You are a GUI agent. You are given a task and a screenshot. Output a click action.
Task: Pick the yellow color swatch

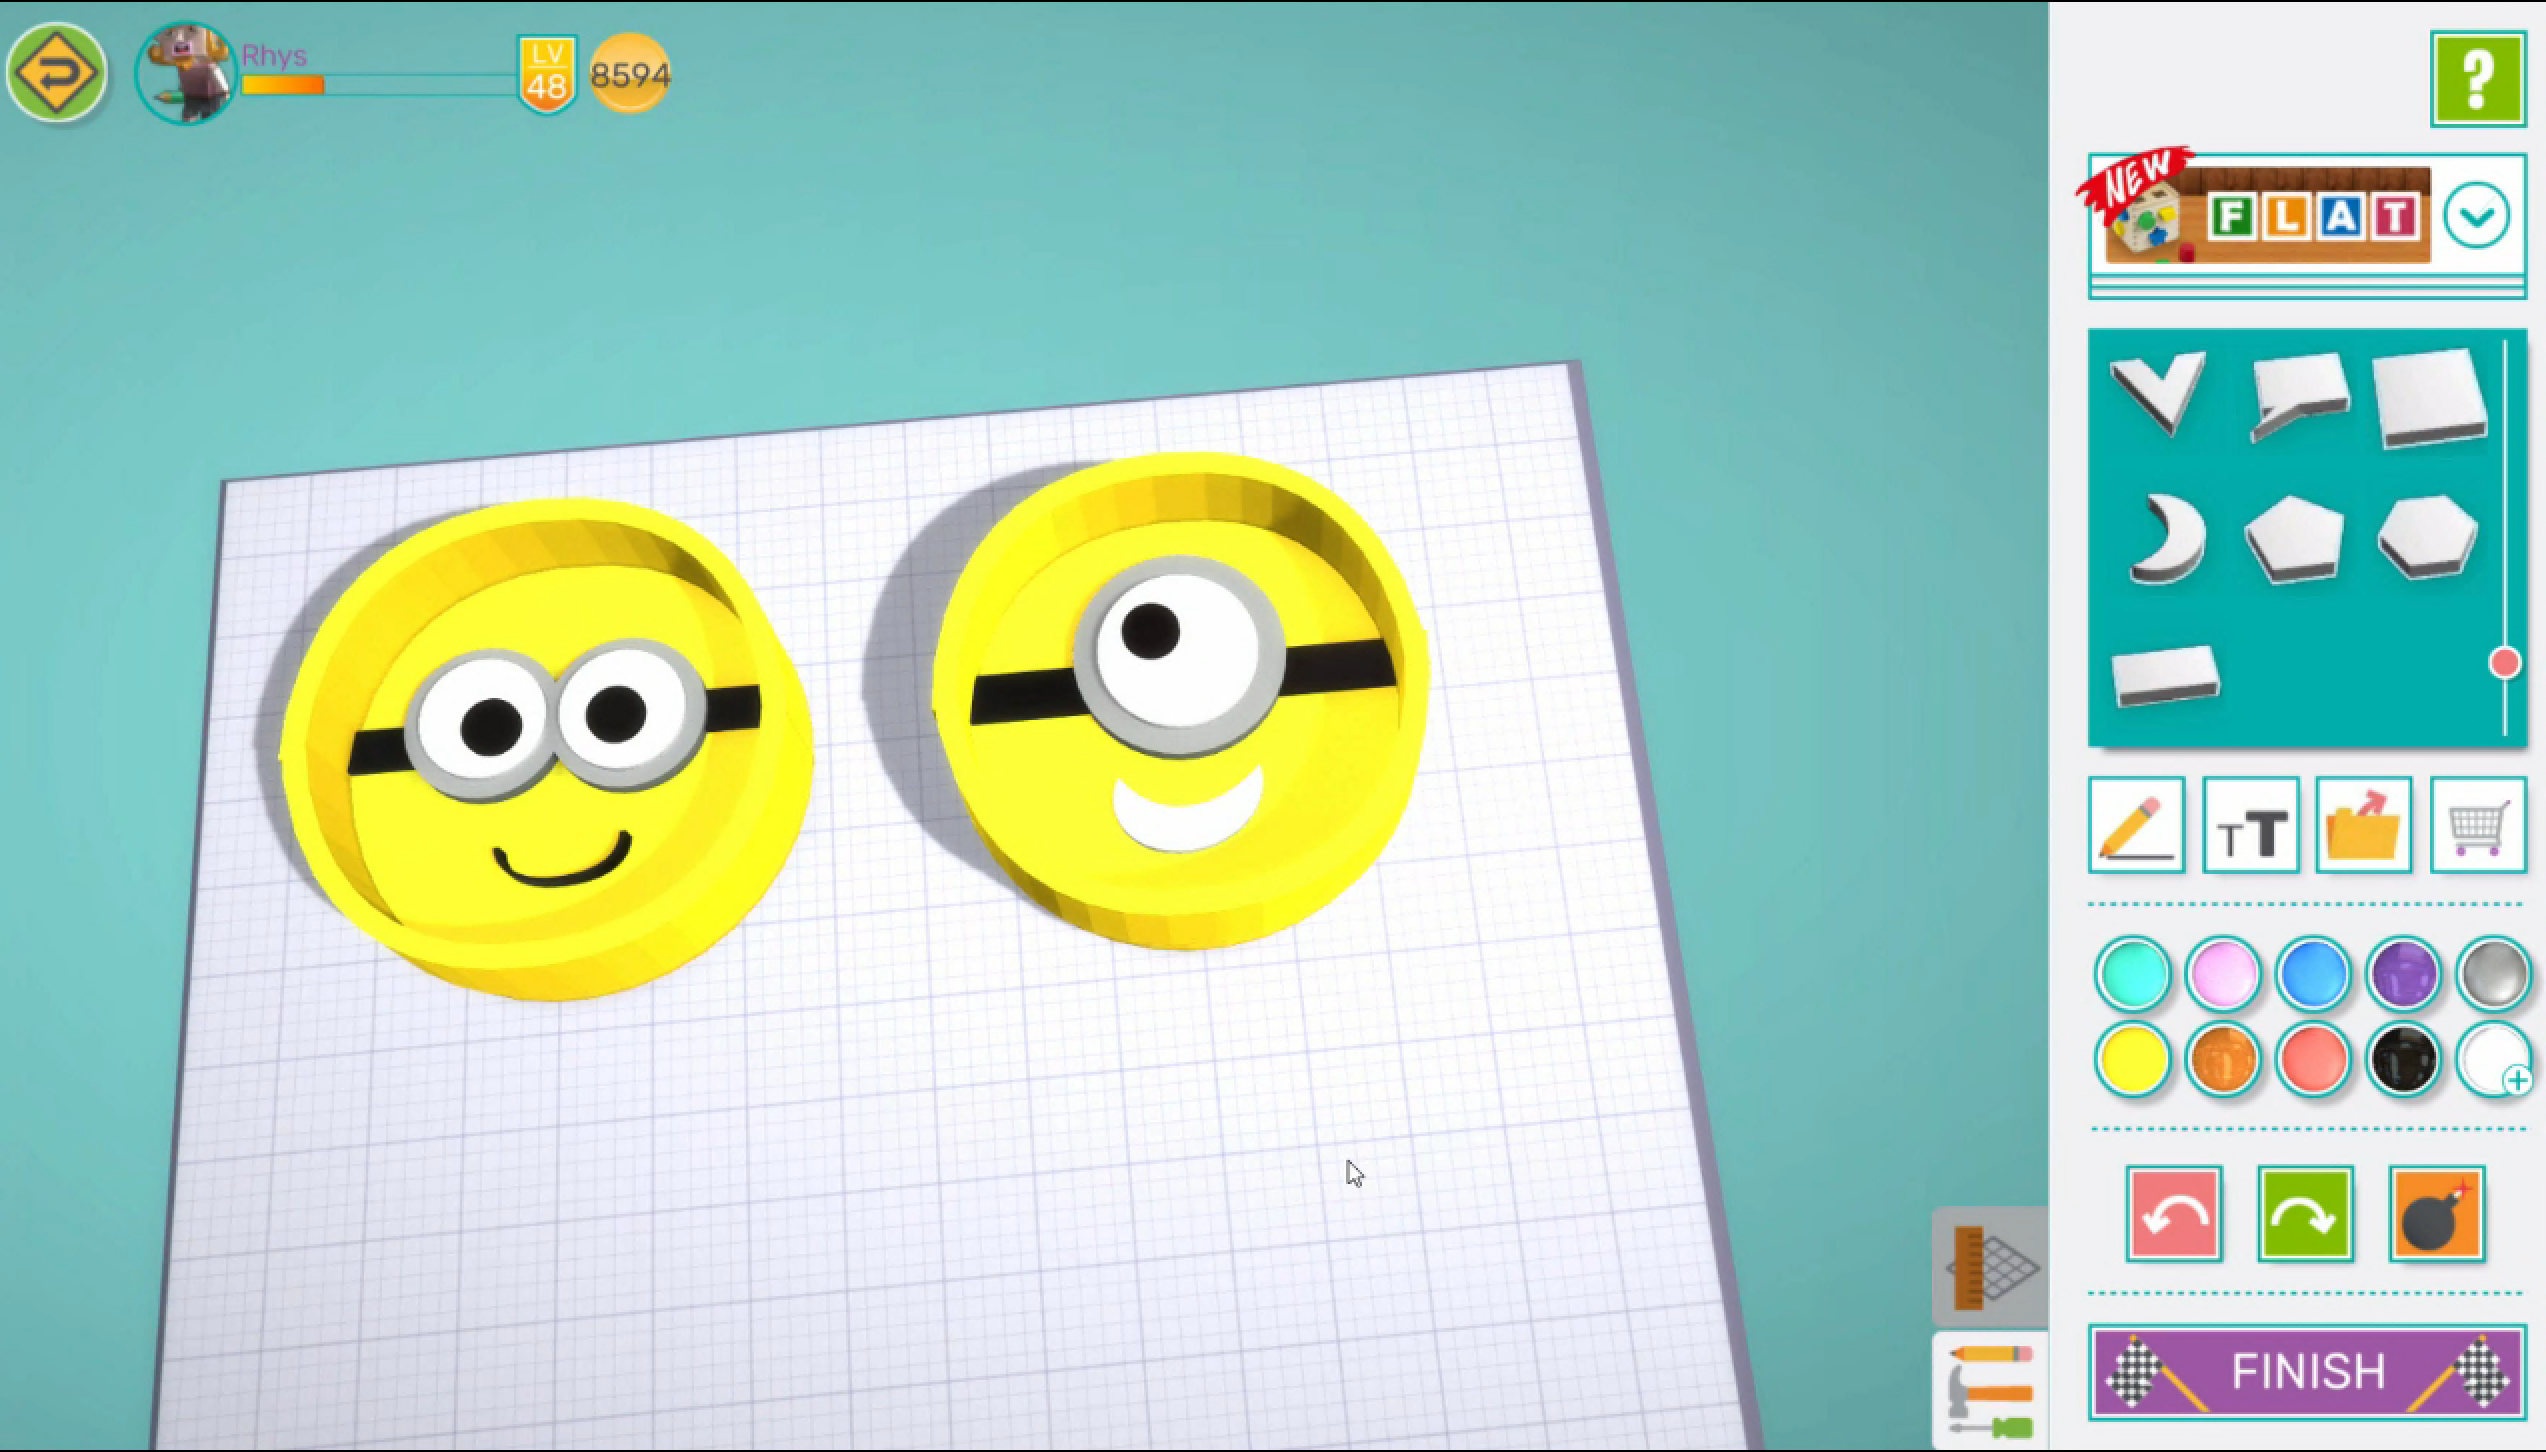point(2132,1058)
